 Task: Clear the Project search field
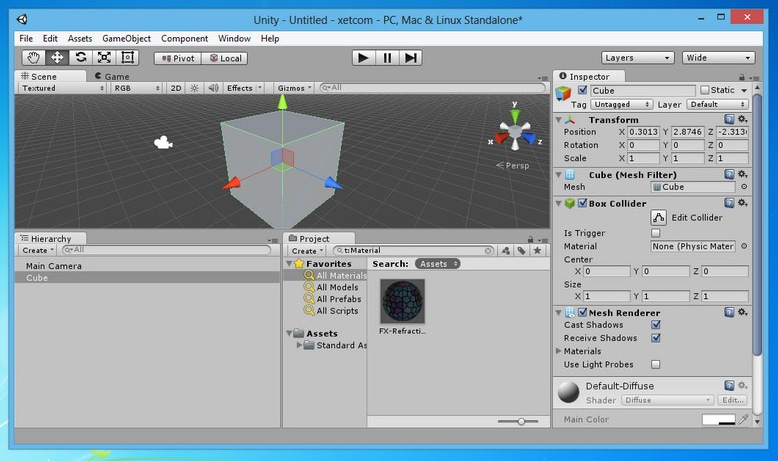pos(488,251)
